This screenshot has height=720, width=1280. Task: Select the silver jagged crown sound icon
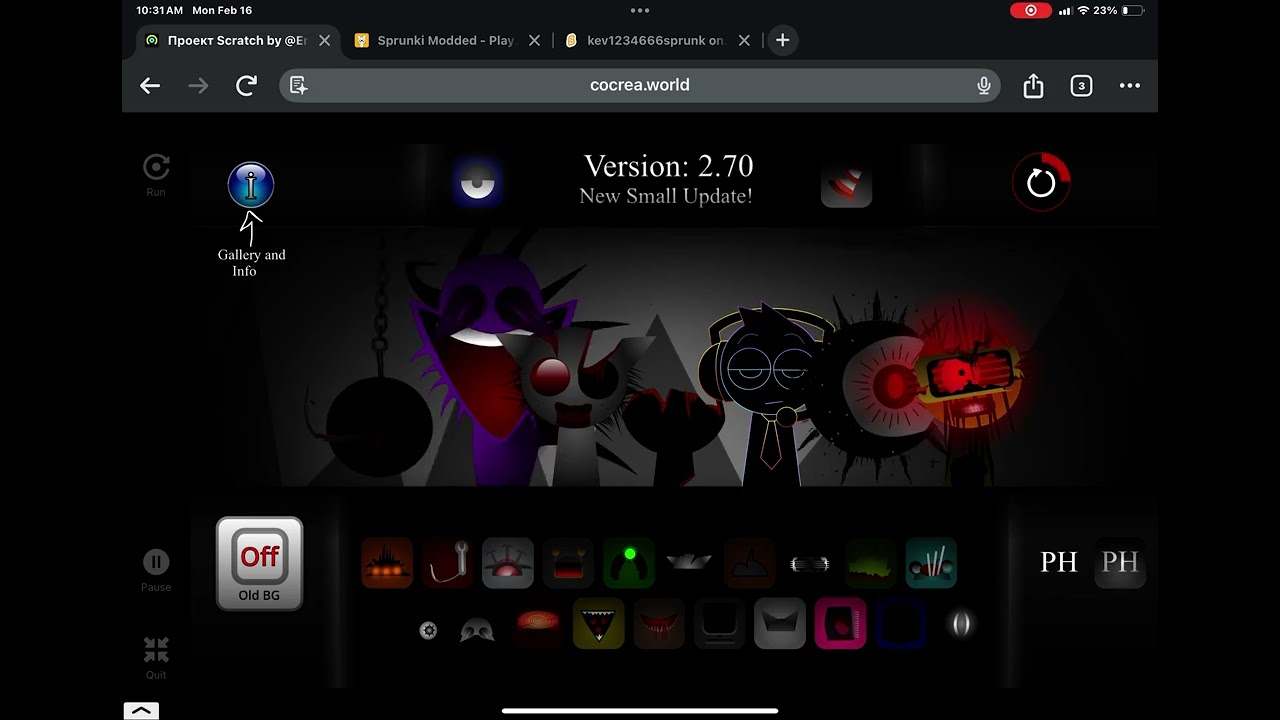click(x=689, y=563)
